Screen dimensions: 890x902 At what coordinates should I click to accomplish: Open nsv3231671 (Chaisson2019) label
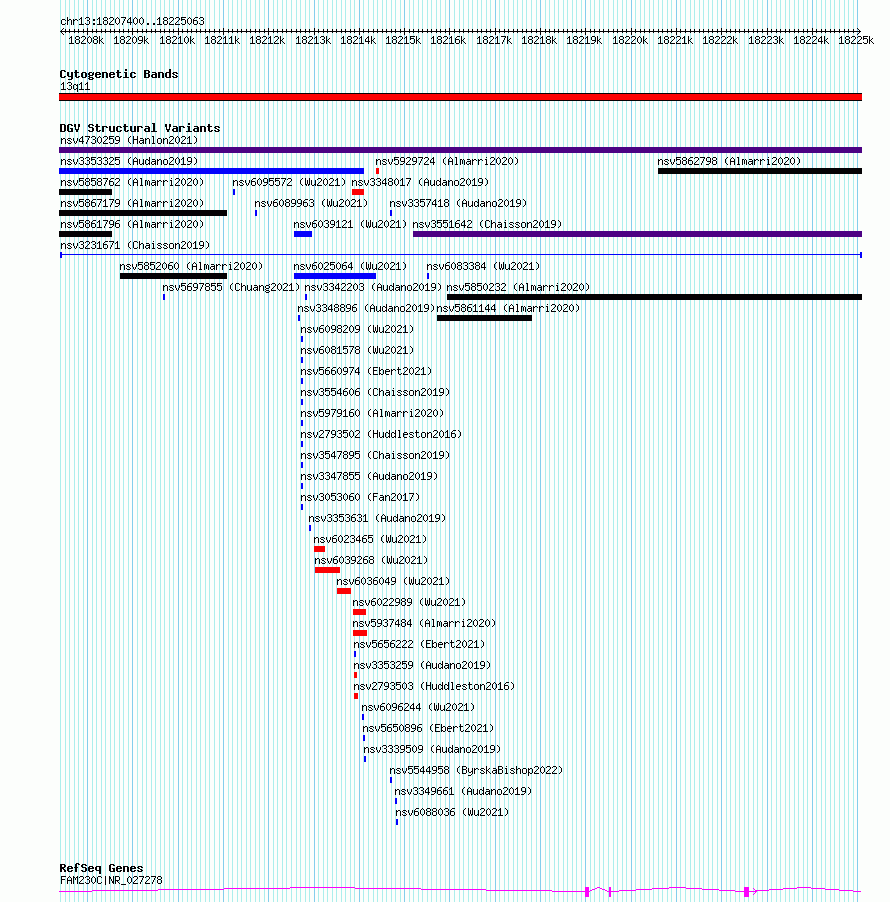[135, 246]
